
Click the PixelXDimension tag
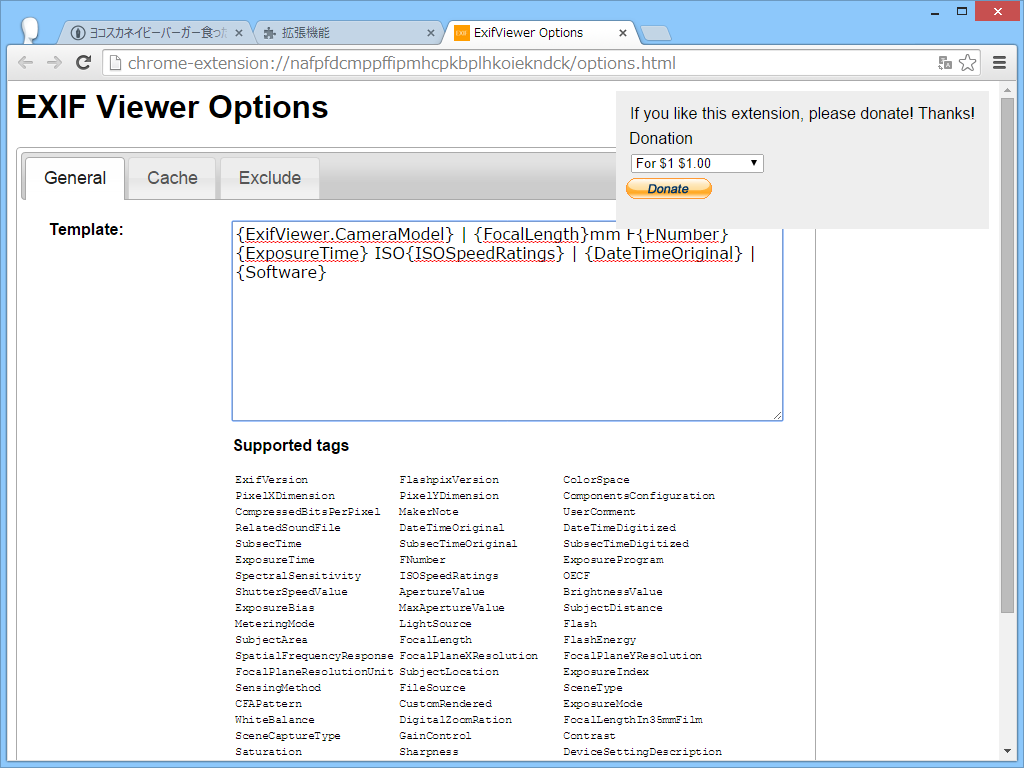(x=285, y=496)
